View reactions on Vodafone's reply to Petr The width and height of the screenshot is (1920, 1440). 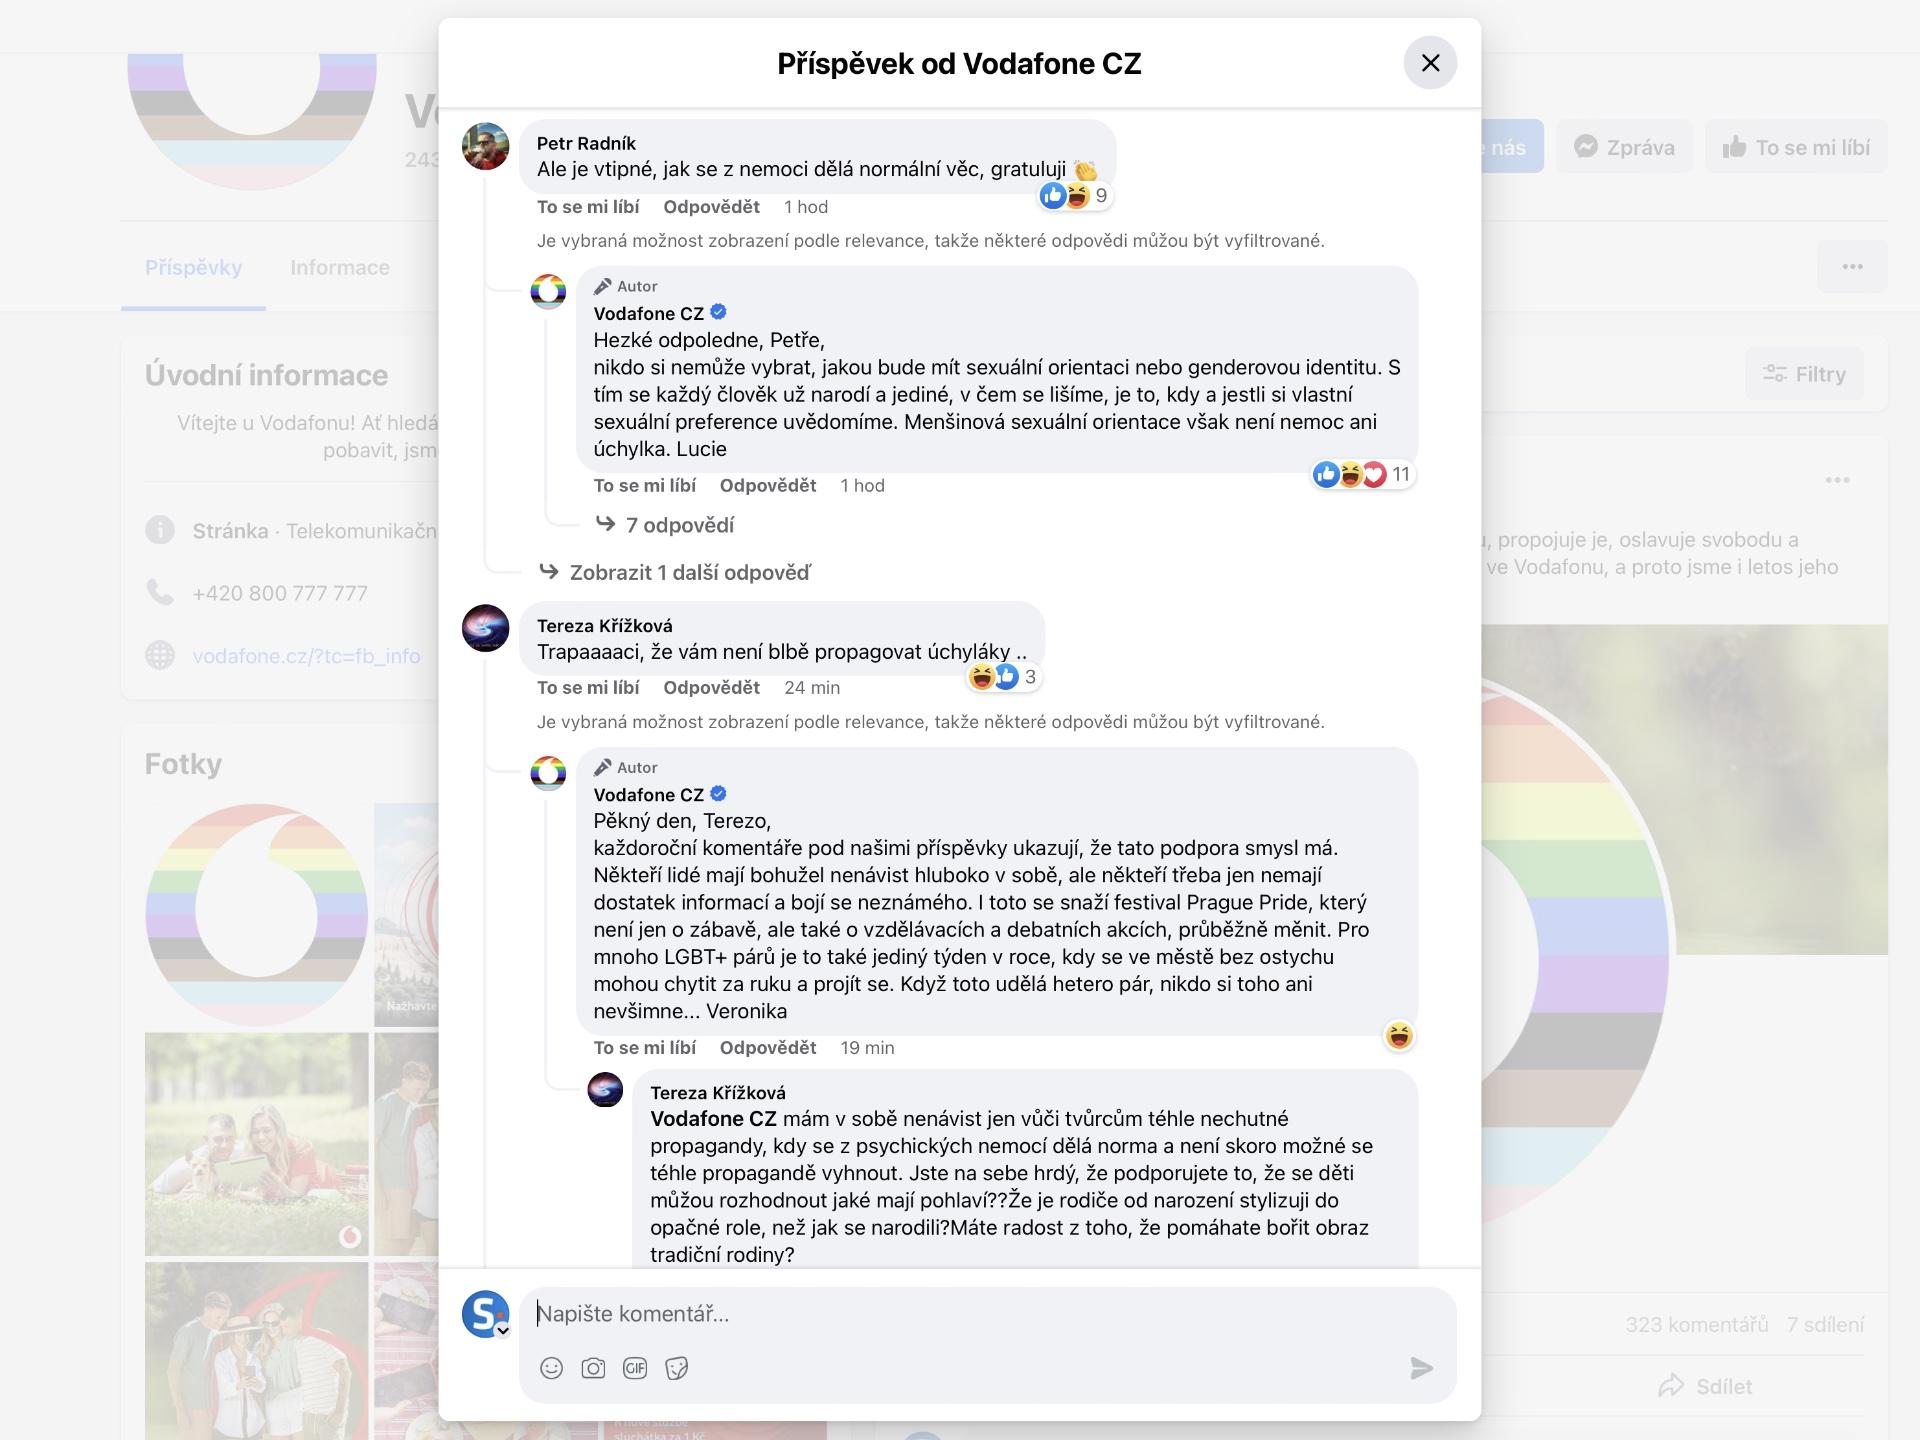click(x=1363, y=474)
